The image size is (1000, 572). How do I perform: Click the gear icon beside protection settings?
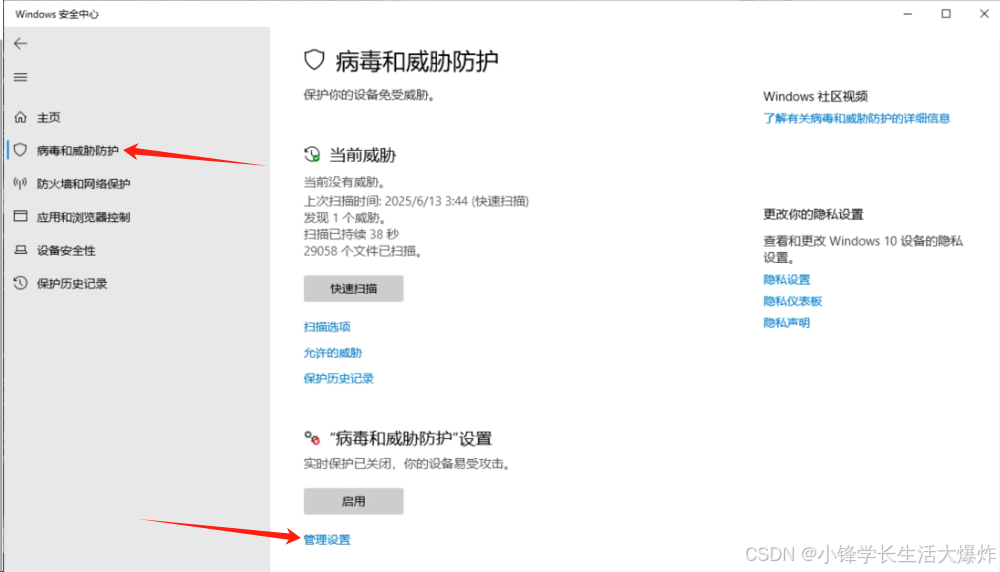[x=312, y=438]
